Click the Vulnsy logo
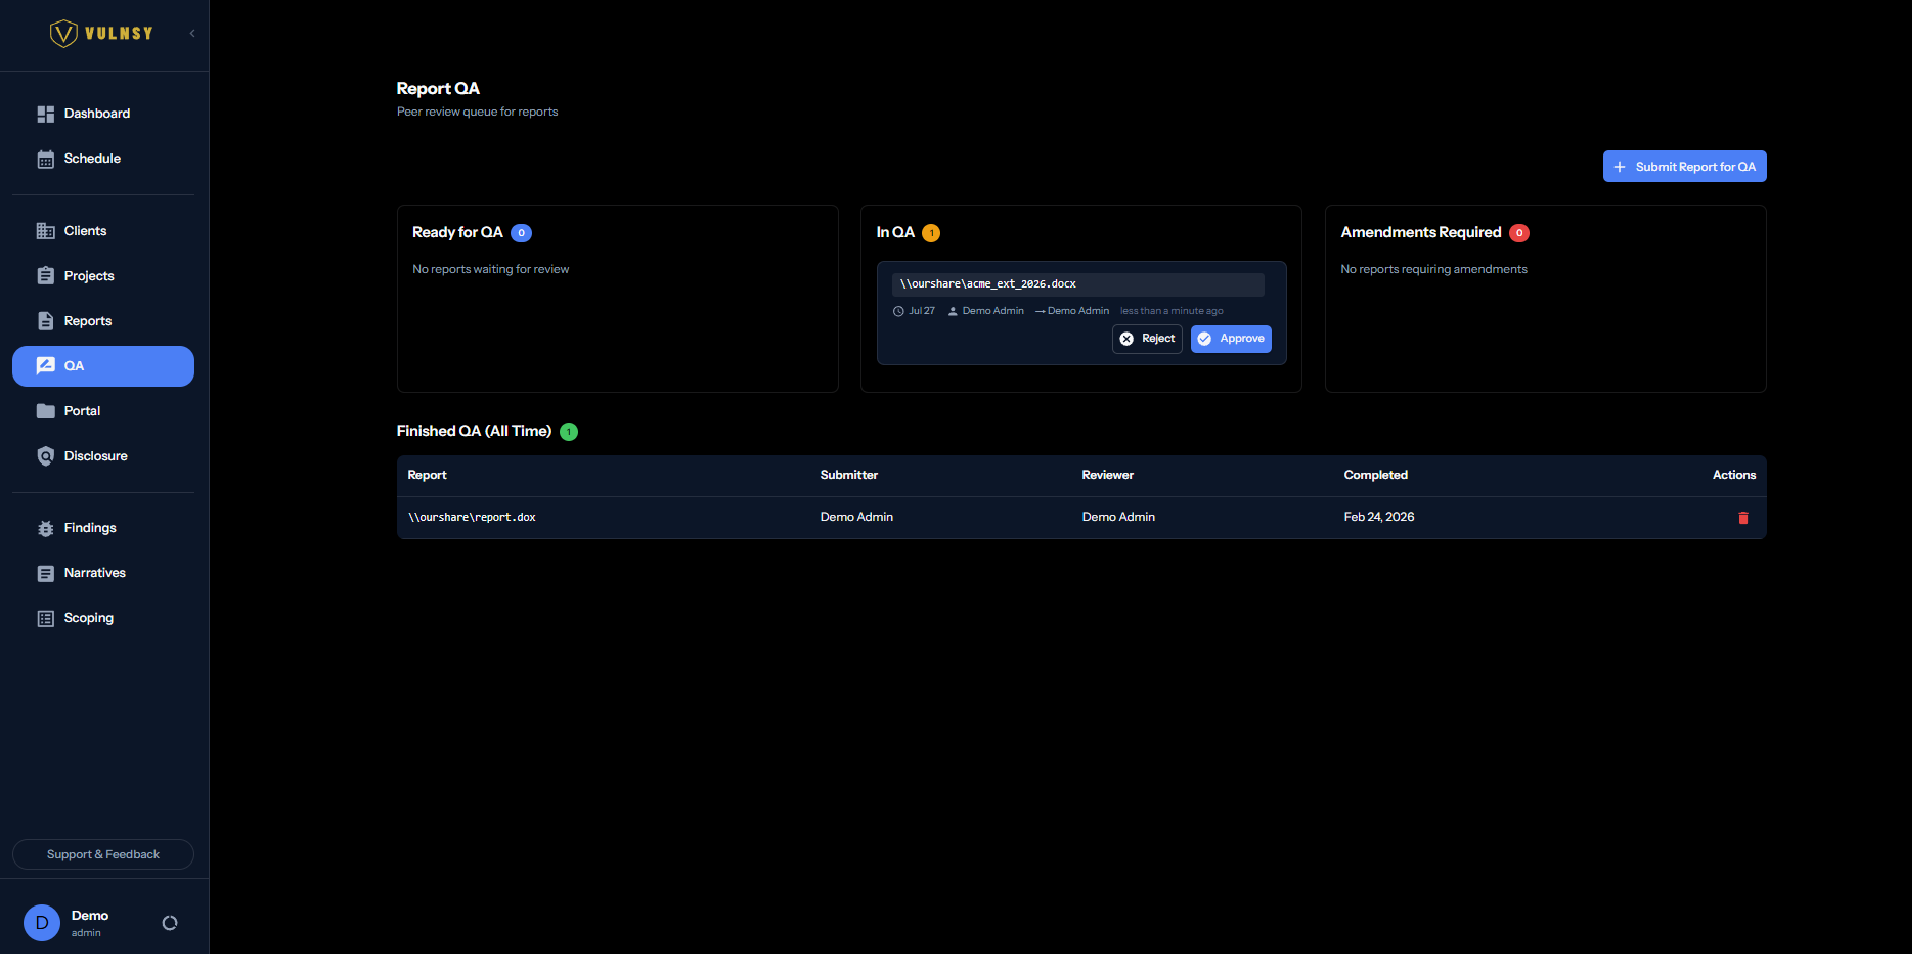 tap(101, 34)
